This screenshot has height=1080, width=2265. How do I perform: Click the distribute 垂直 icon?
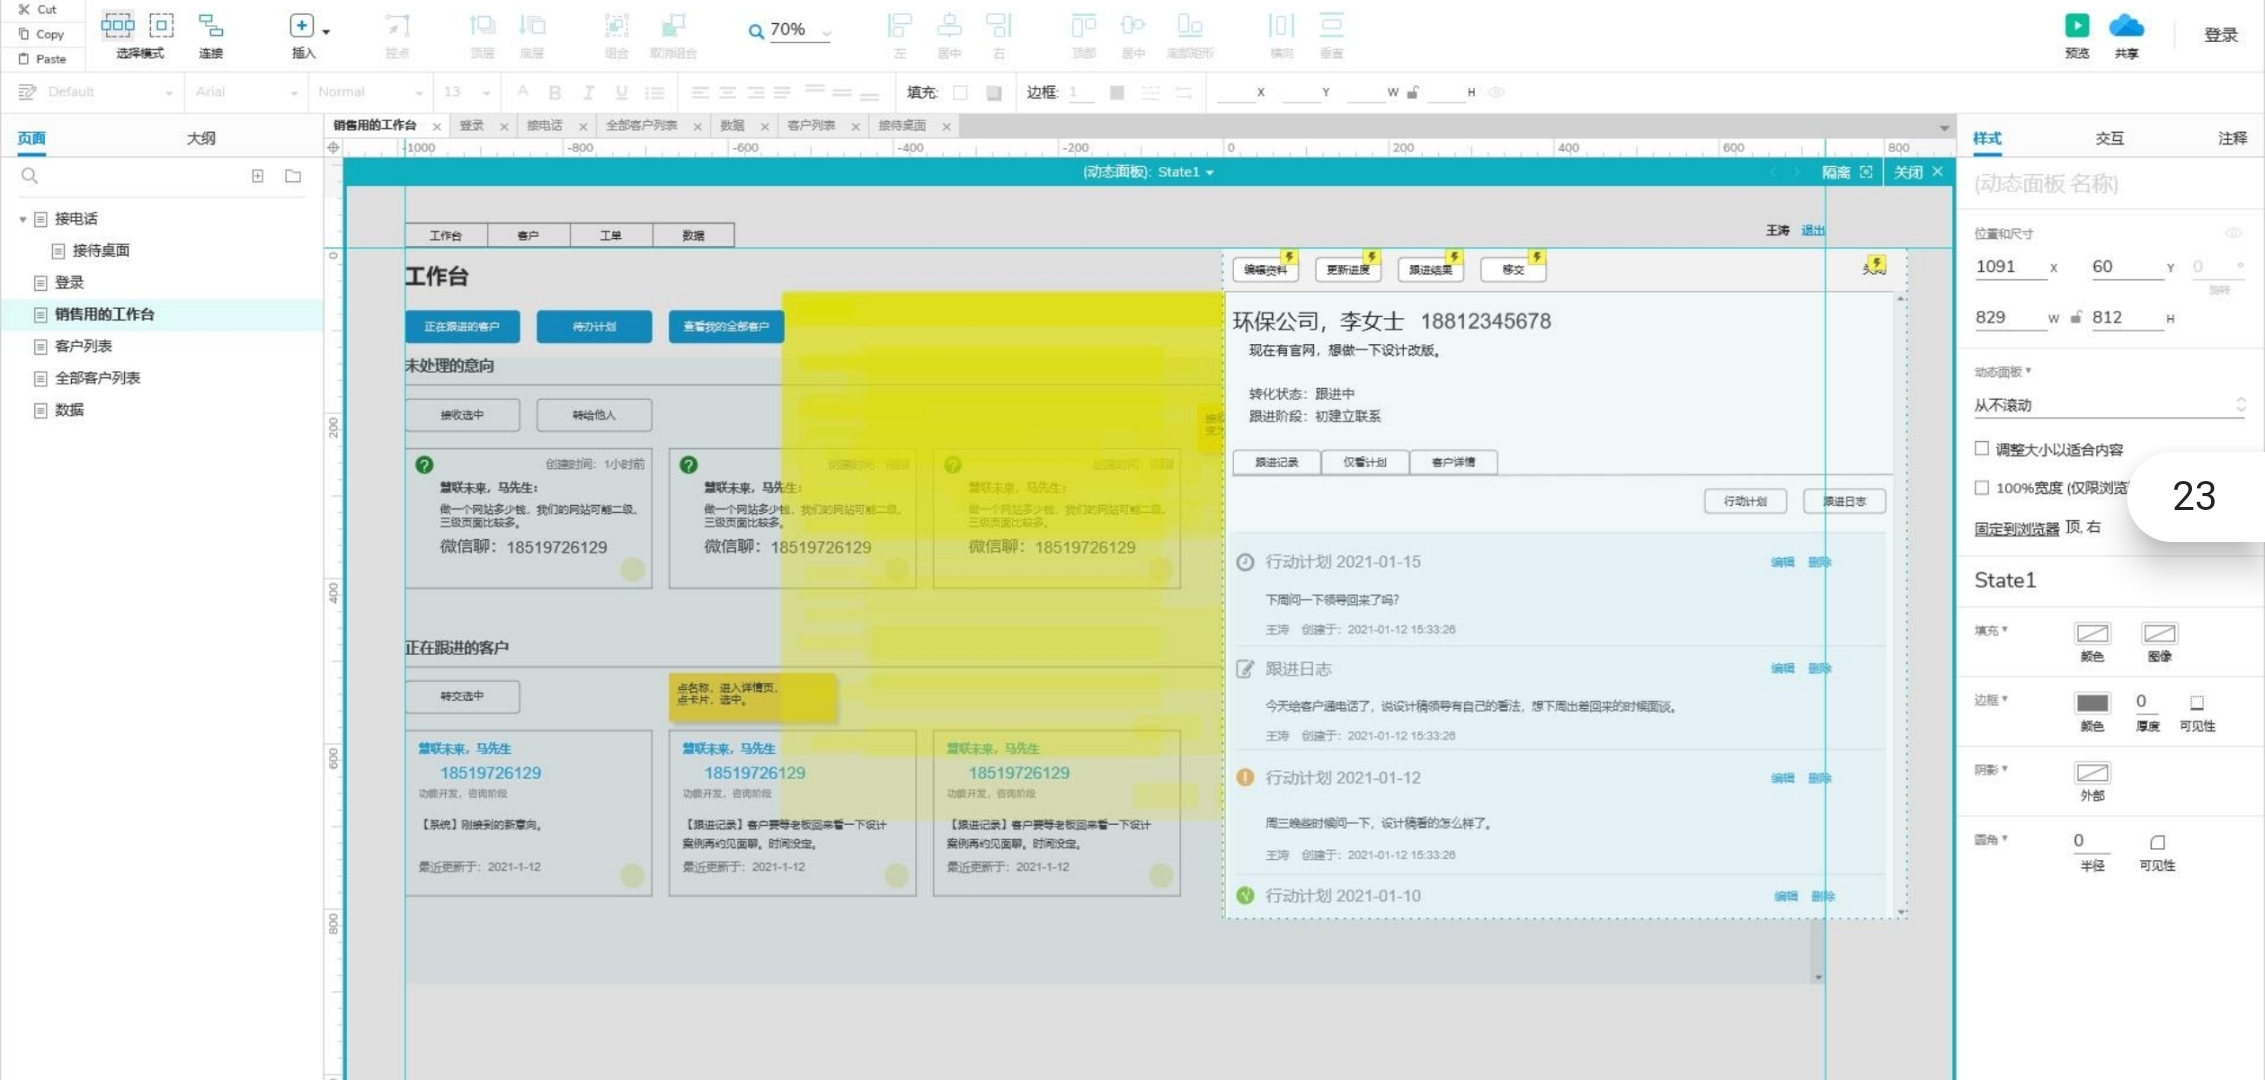[x=1331, y=26]
